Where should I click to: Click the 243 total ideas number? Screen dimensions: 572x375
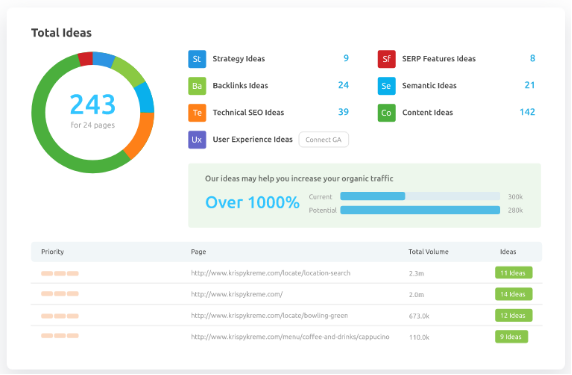point(93,104)
